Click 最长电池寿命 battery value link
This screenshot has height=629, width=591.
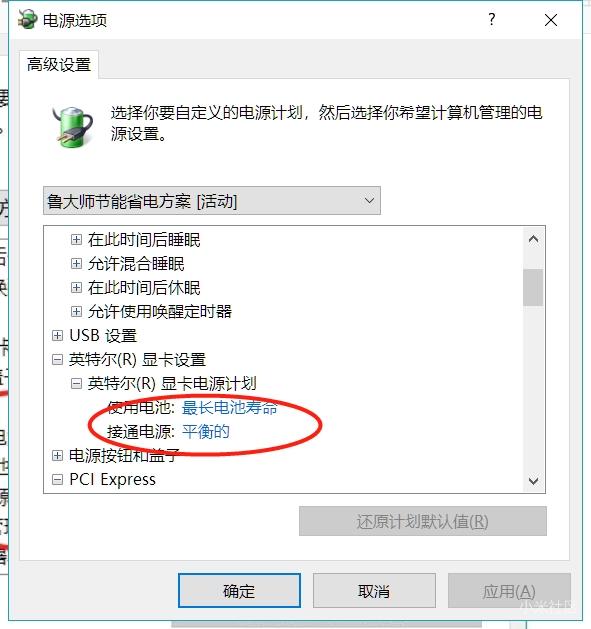(229, 408)
